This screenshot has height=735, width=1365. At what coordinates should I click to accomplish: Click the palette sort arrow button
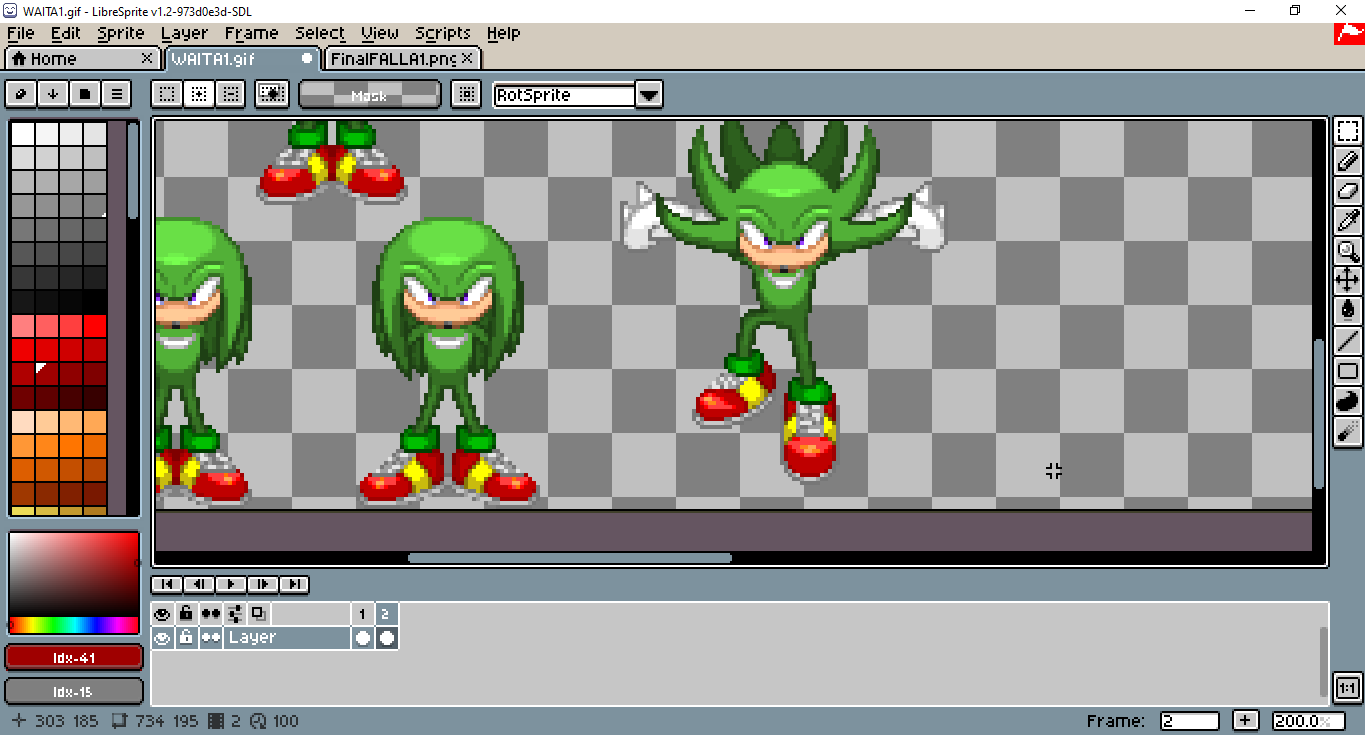[53, 94]
